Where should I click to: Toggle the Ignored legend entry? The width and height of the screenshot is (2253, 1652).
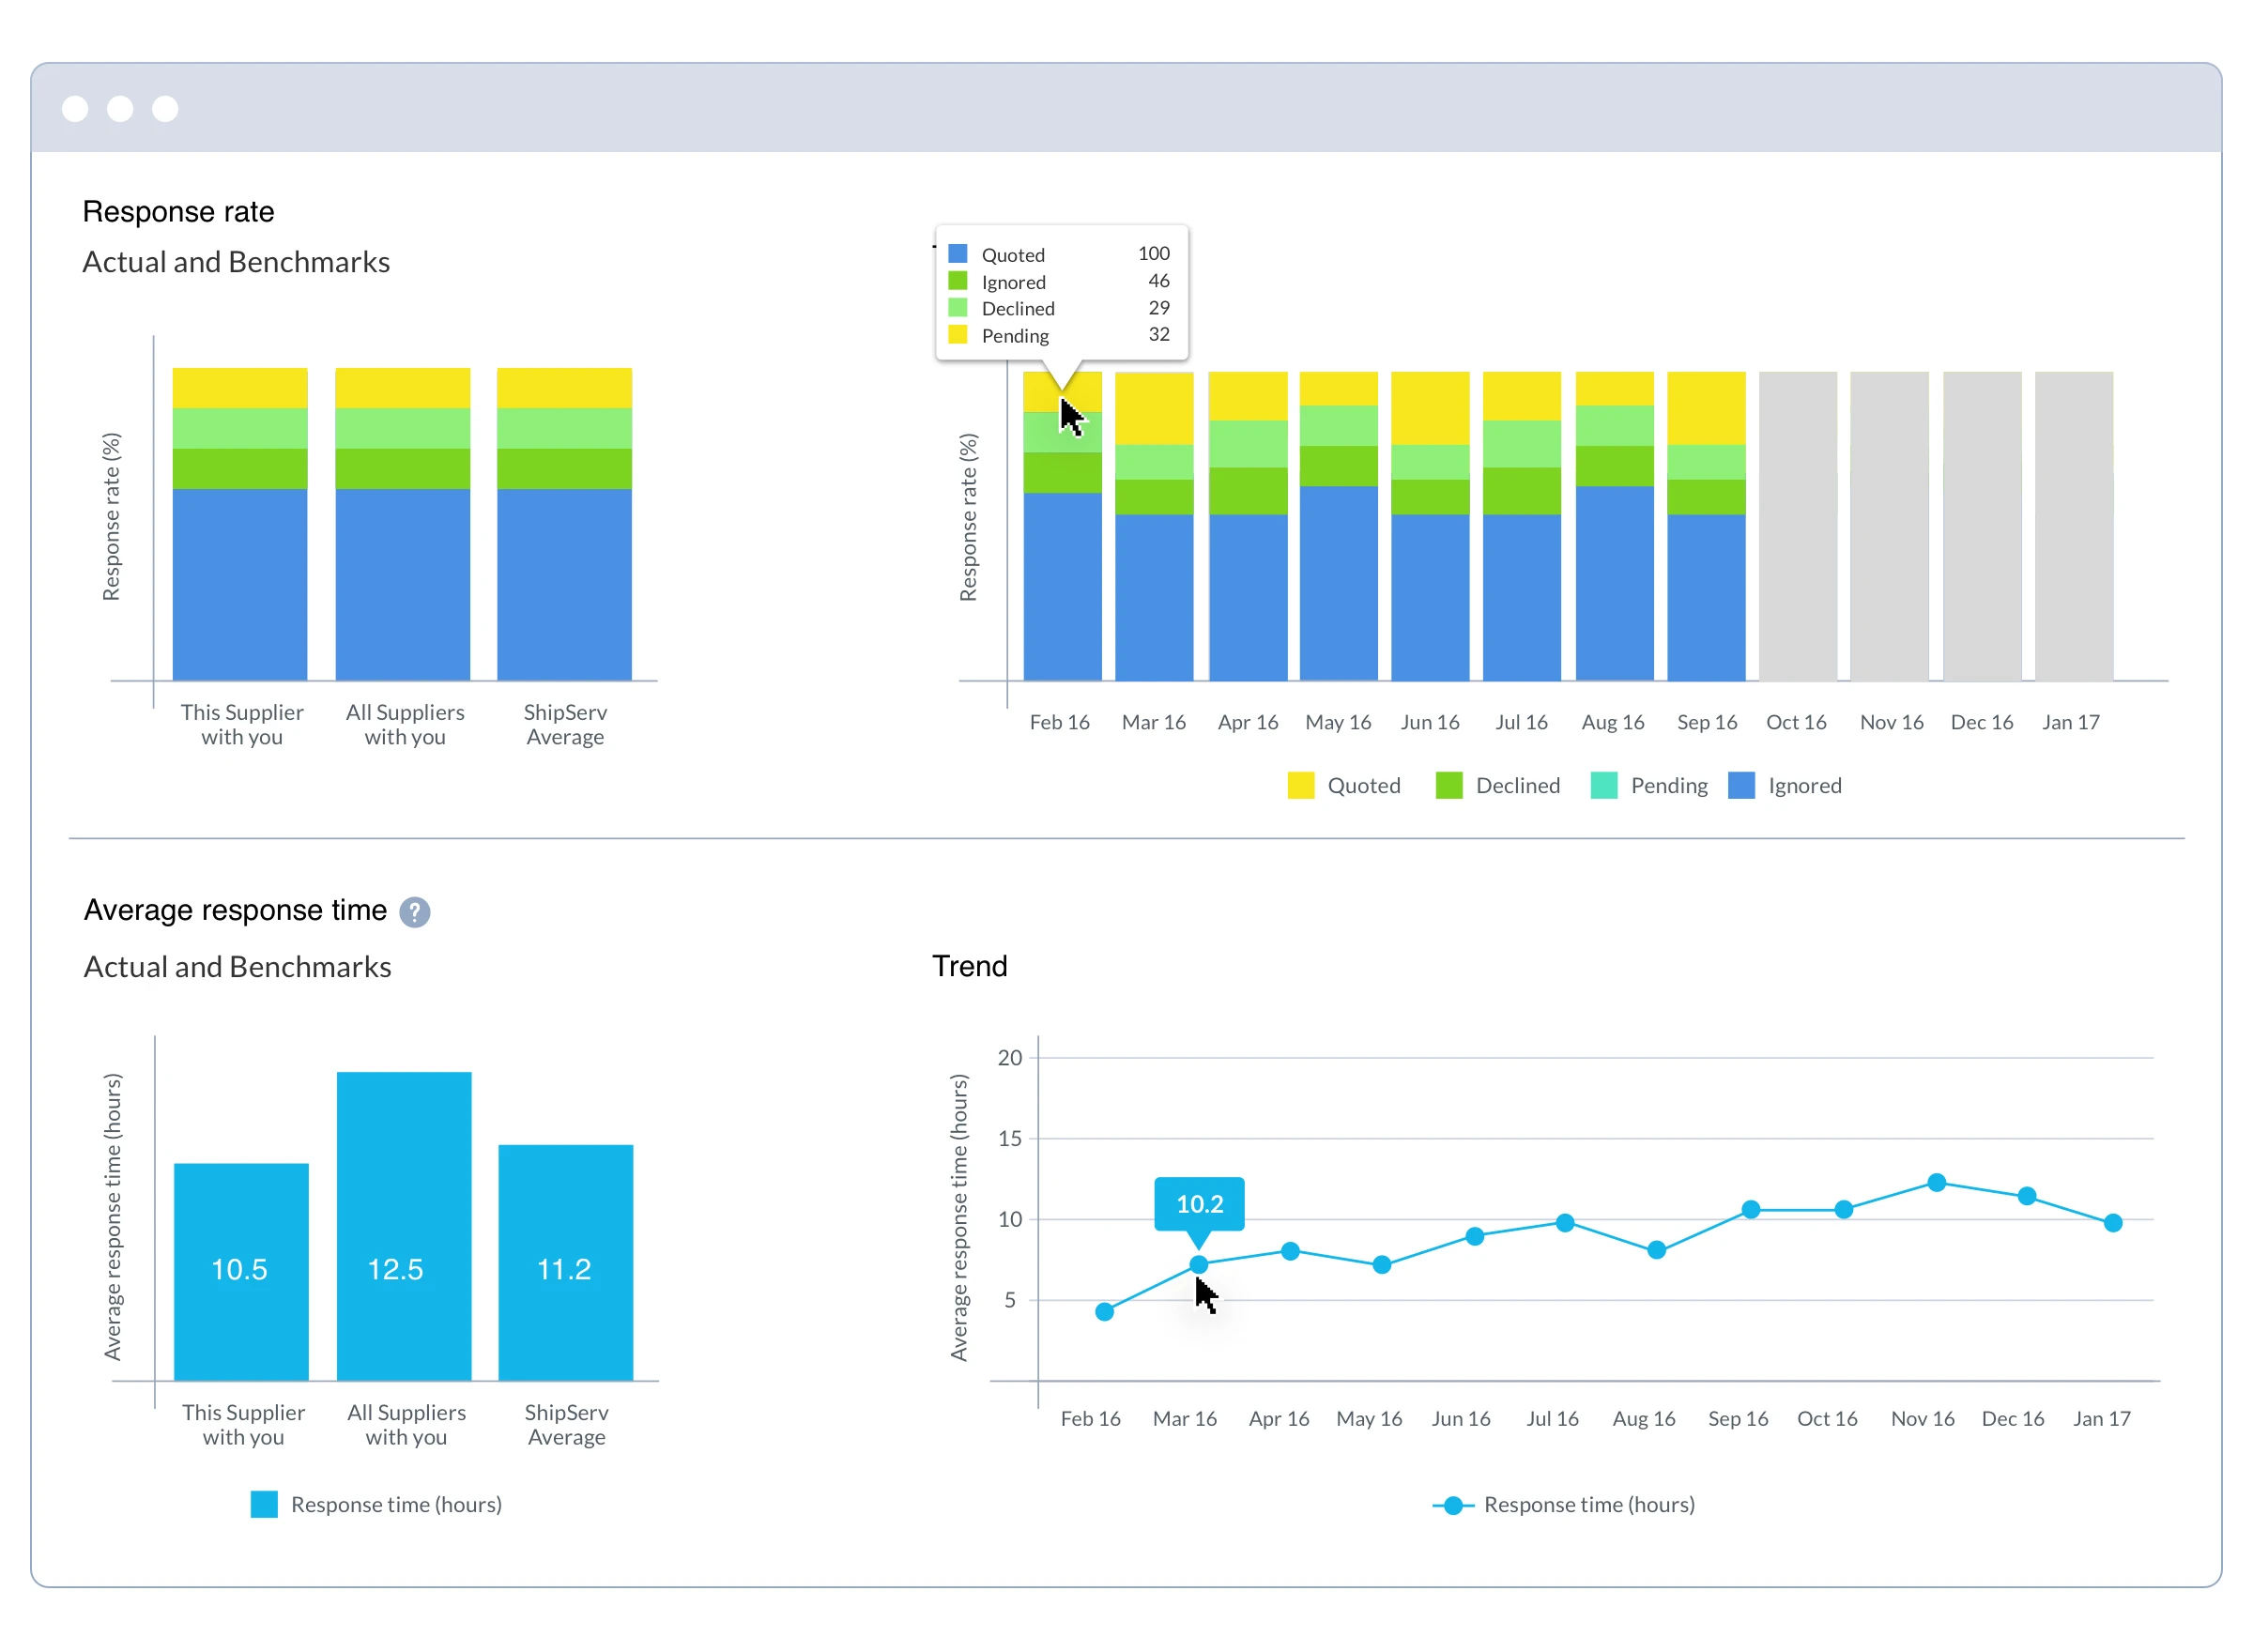pyautogui.click(x=1785, y=786)
